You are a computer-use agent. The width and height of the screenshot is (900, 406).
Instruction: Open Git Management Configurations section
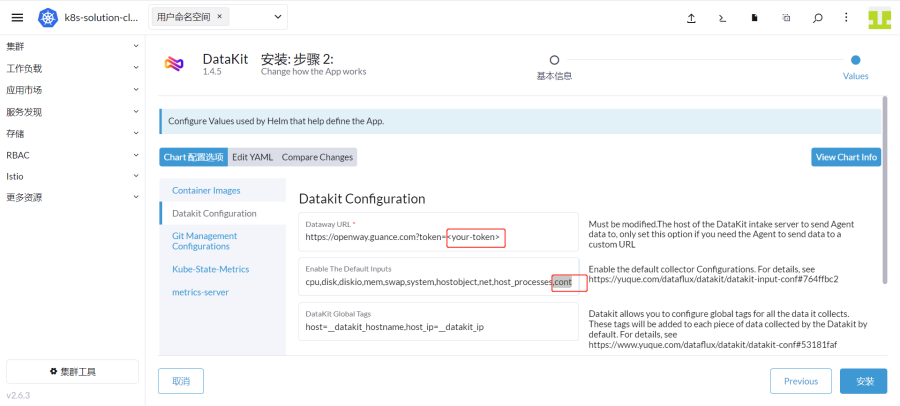pos(223,241)
